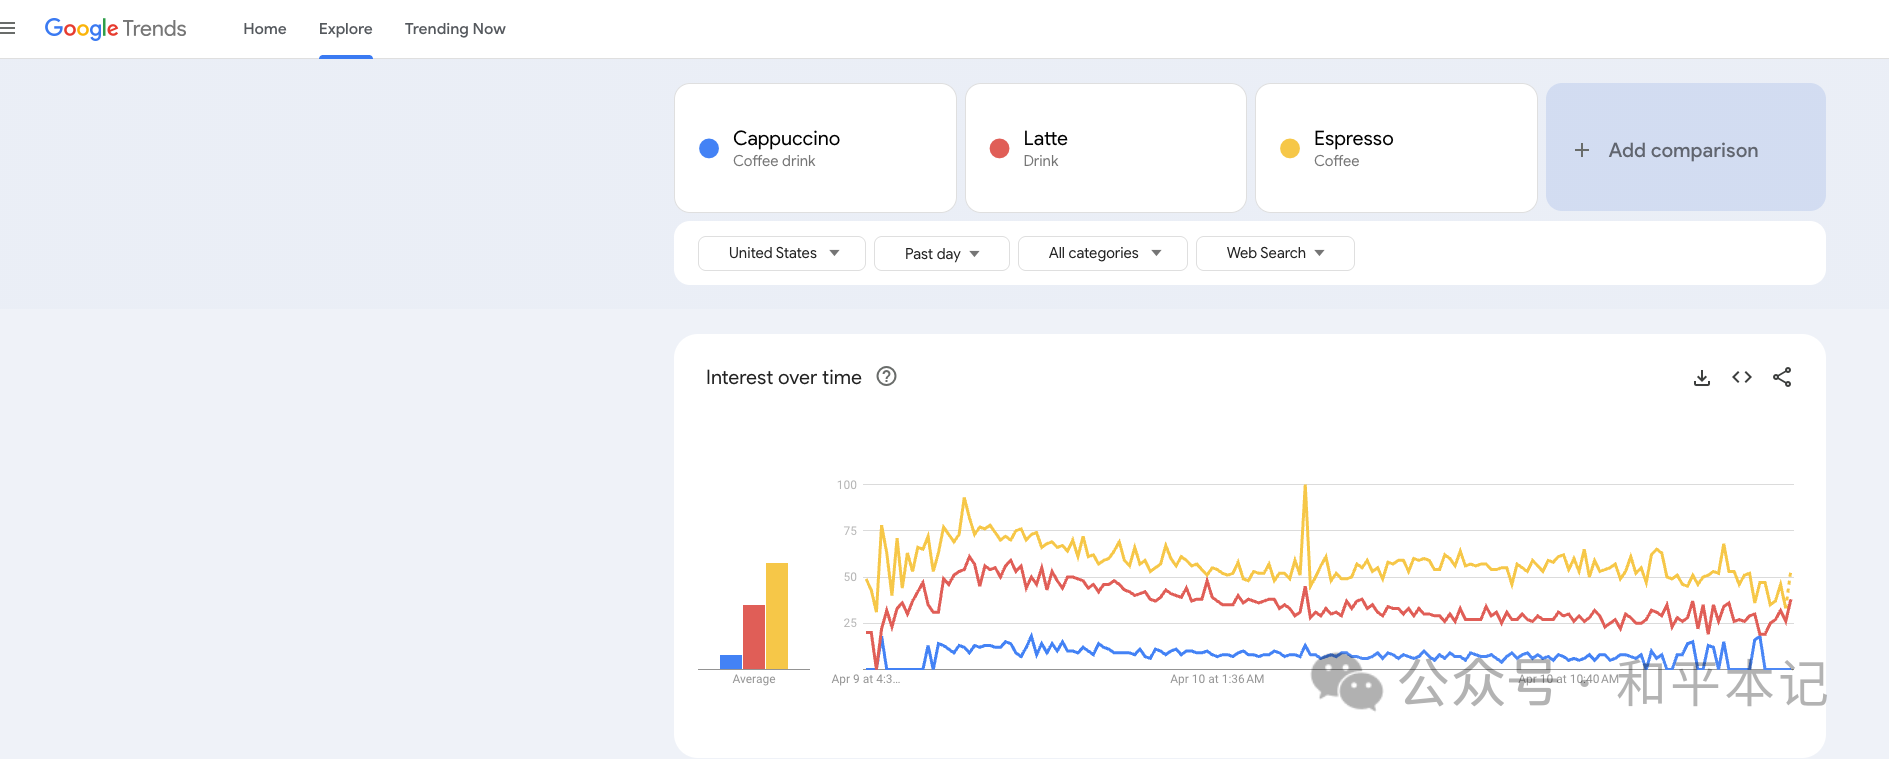
Task: Click the 'Apr 9 at 4:3...' axis label
Action: [x=866, y=679]
